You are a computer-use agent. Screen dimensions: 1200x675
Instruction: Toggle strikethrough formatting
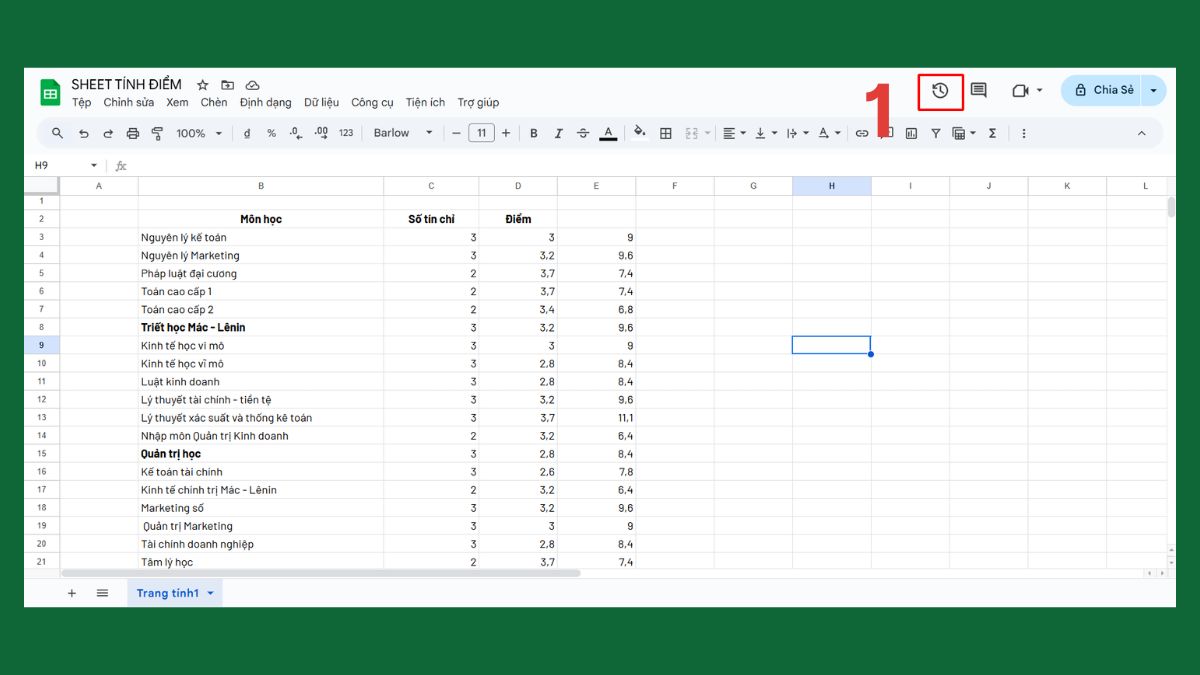[583, 132]
